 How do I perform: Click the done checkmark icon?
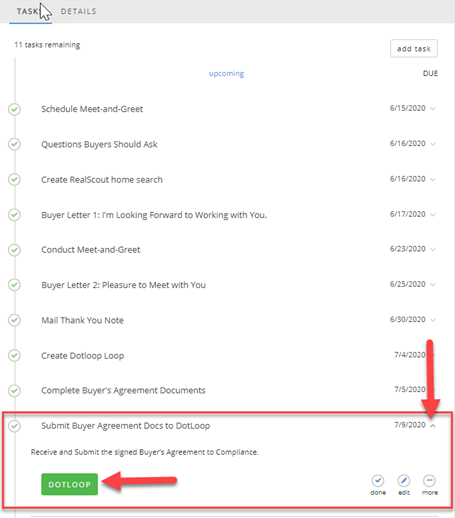tap(378, 481)
